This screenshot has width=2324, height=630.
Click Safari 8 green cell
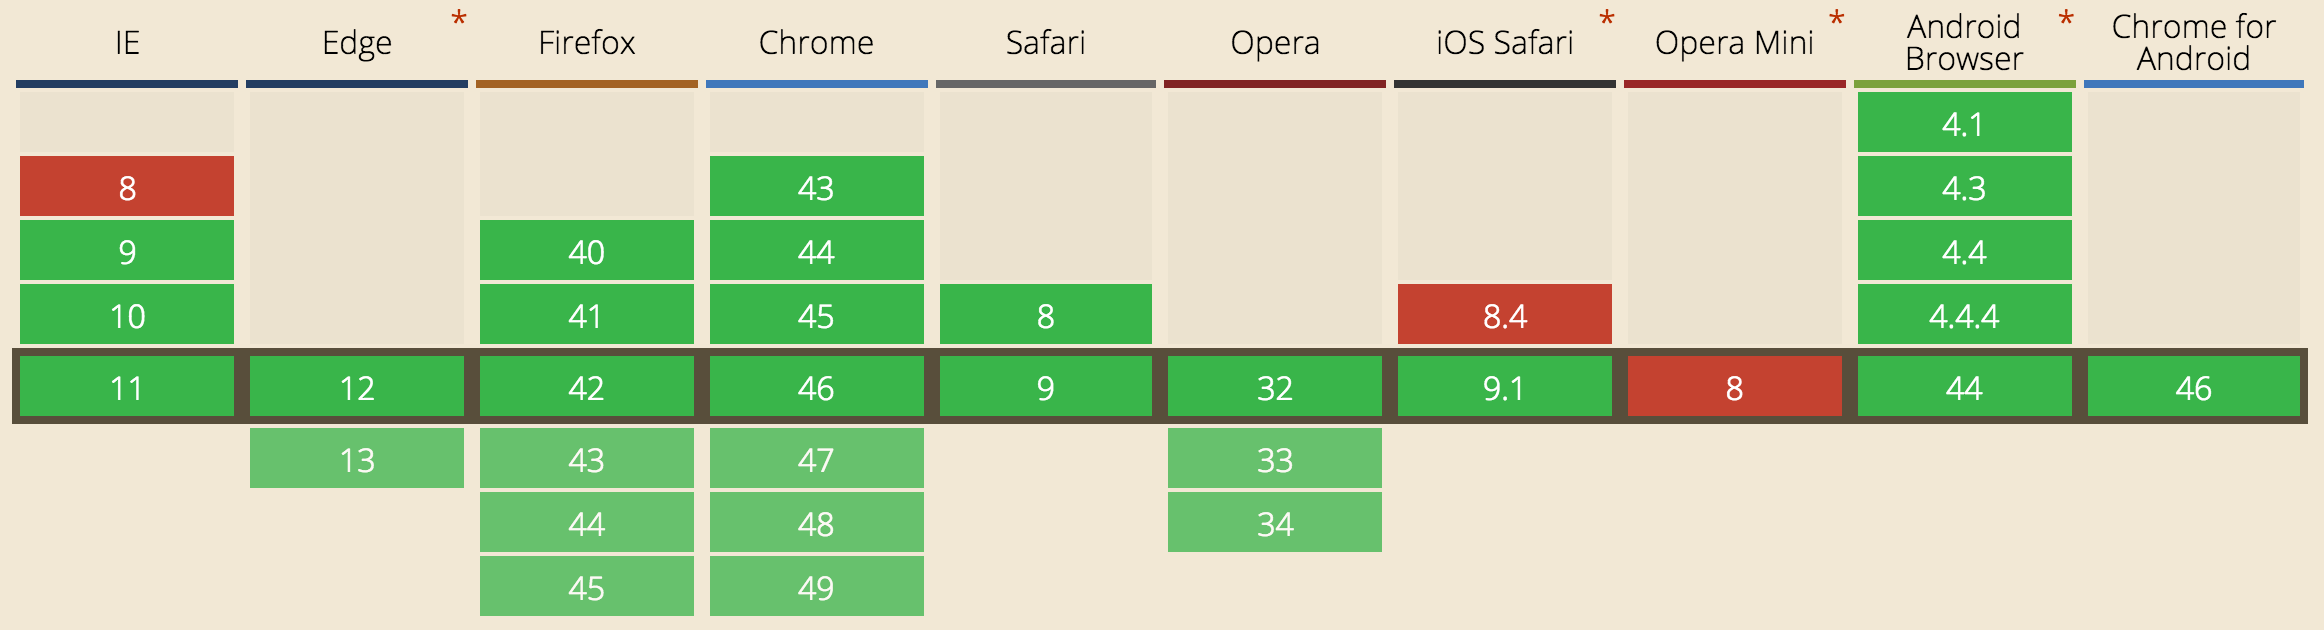(x=1046, y=314)
